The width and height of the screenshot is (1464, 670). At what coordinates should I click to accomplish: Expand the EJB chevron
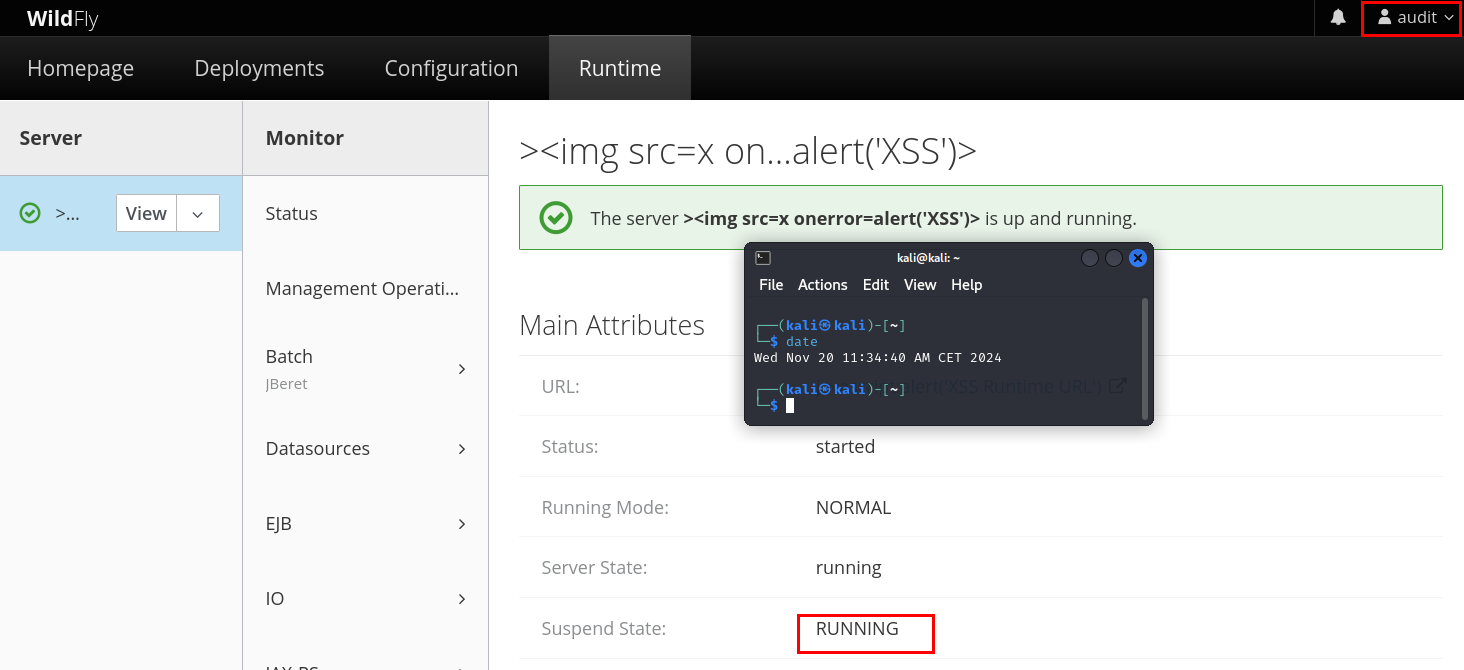click(x=462, y=524)
